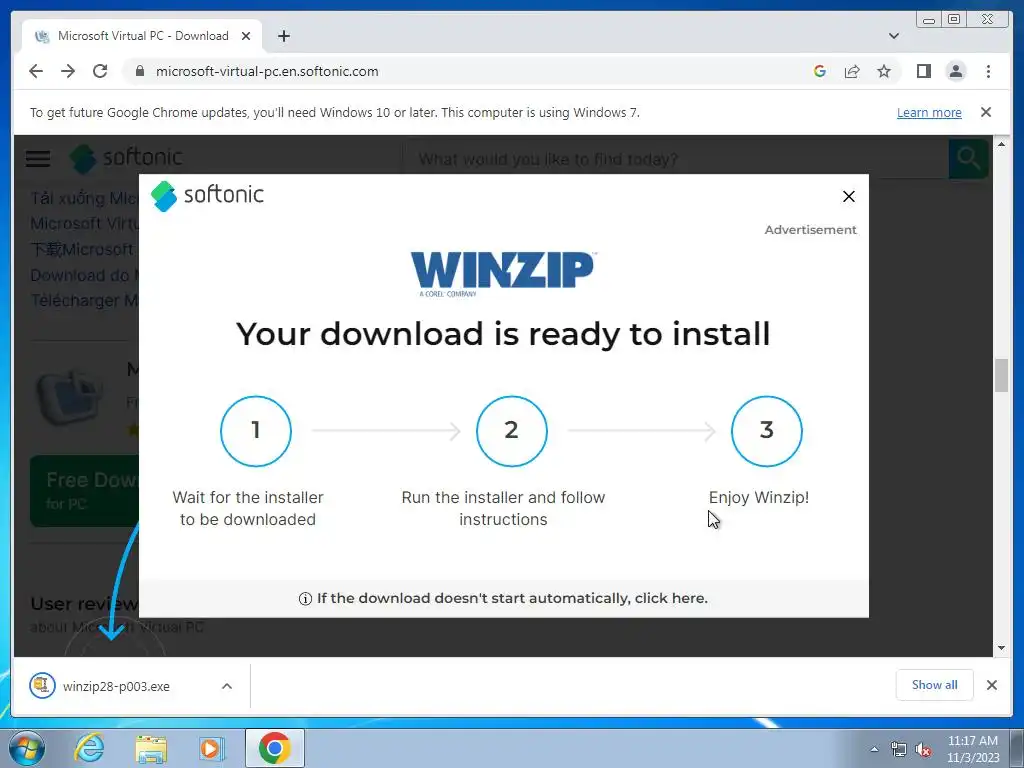Click the 'Advertisement' label
Viewport: 1024px width, 768px height.
pos(810,230)
